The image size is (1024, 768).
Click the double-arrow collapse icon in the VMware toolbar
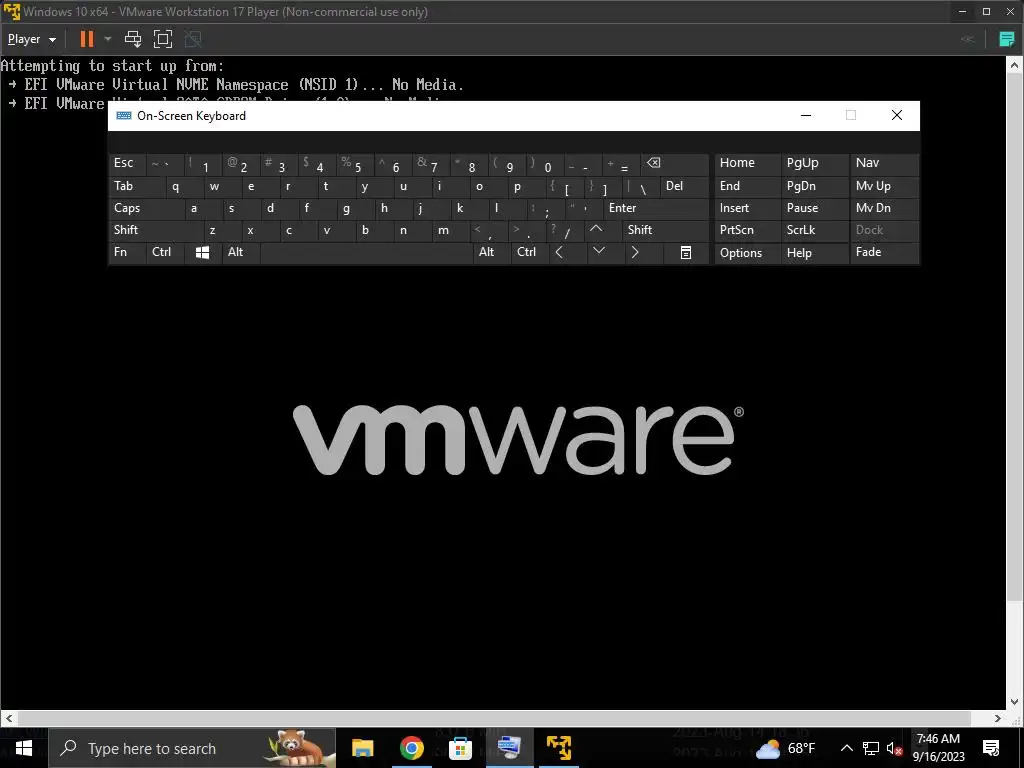967,39
